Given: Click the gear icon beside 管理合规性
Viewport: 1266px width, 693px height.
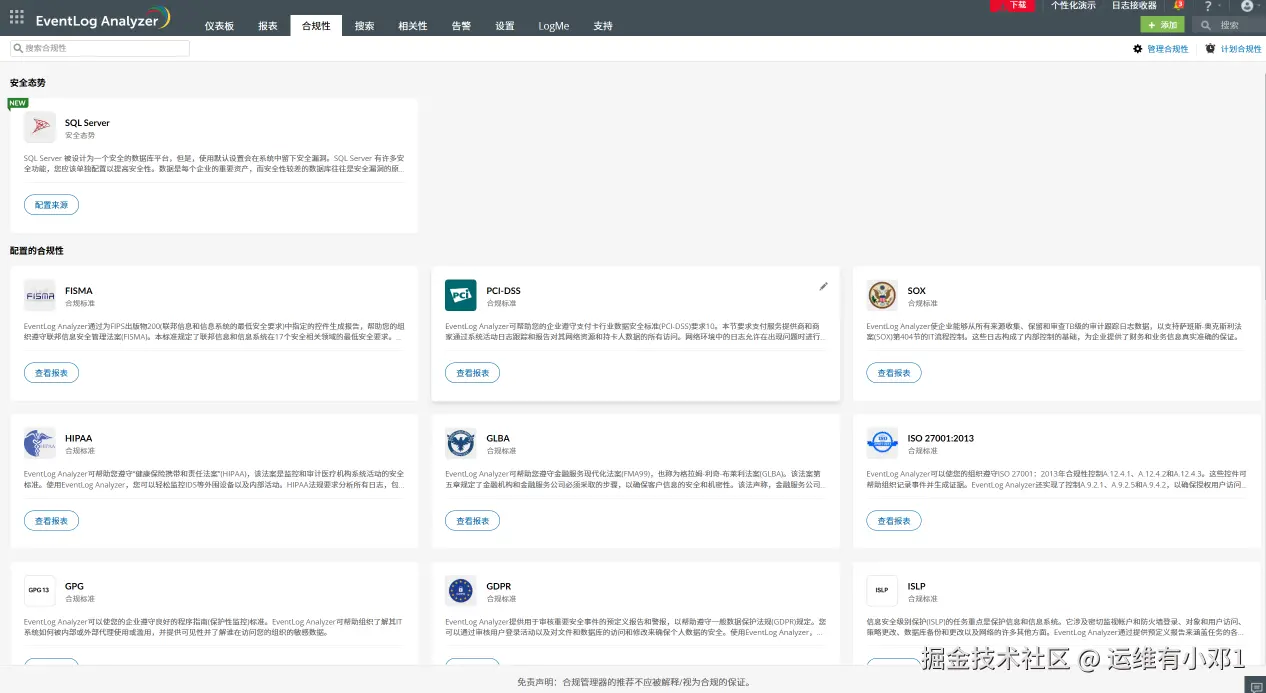Looking at the screenshot, I should pyautogui.click(x=1137, y=48).
